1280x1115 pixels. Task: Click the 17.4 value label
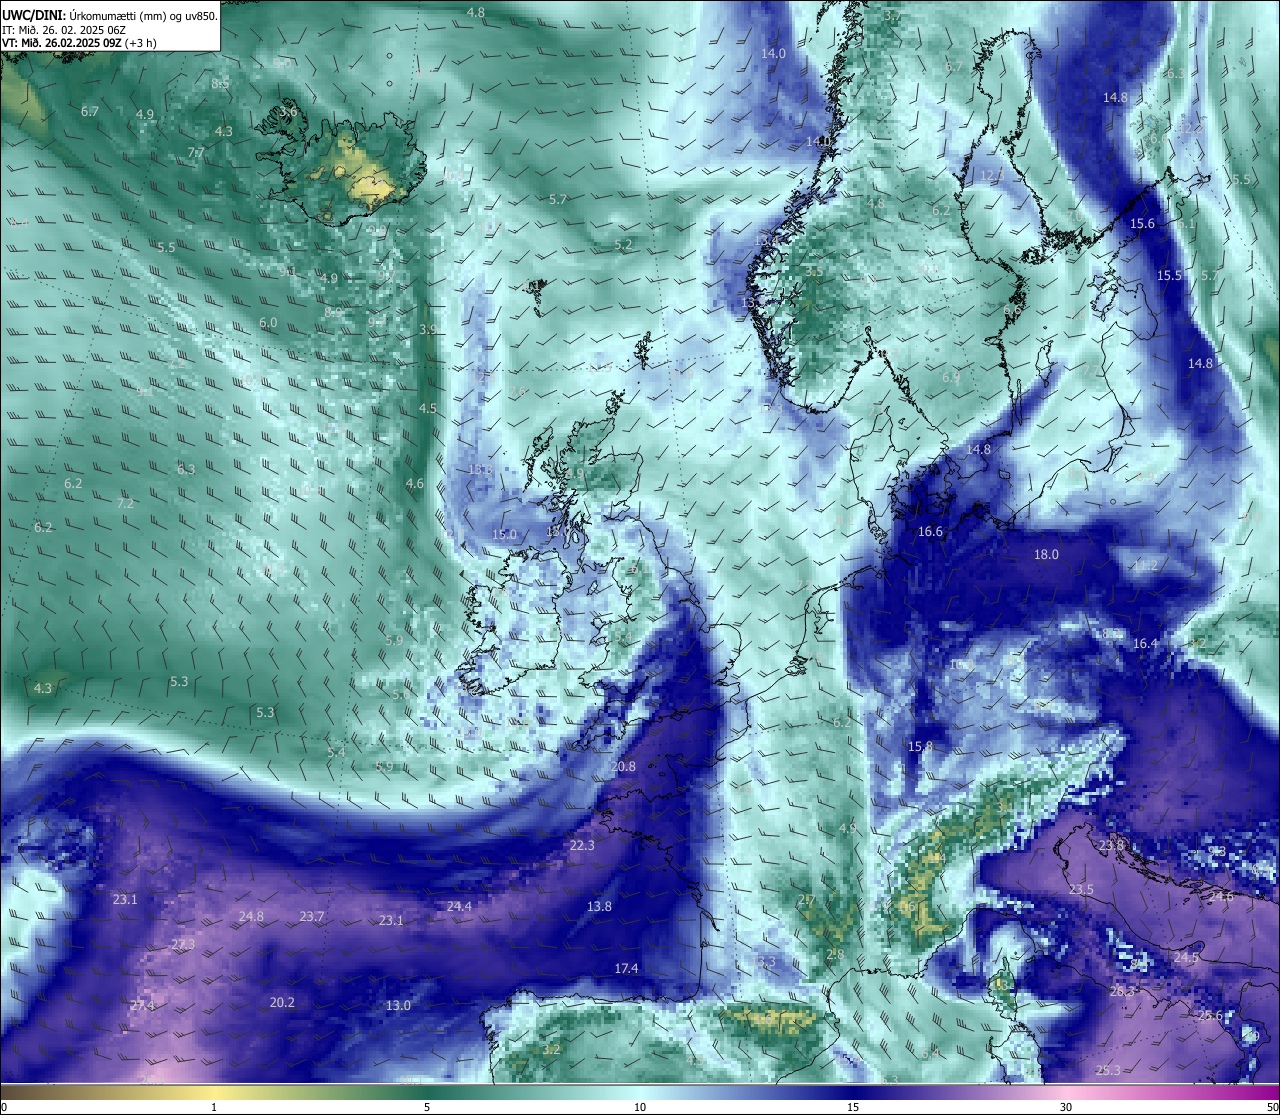626,968
